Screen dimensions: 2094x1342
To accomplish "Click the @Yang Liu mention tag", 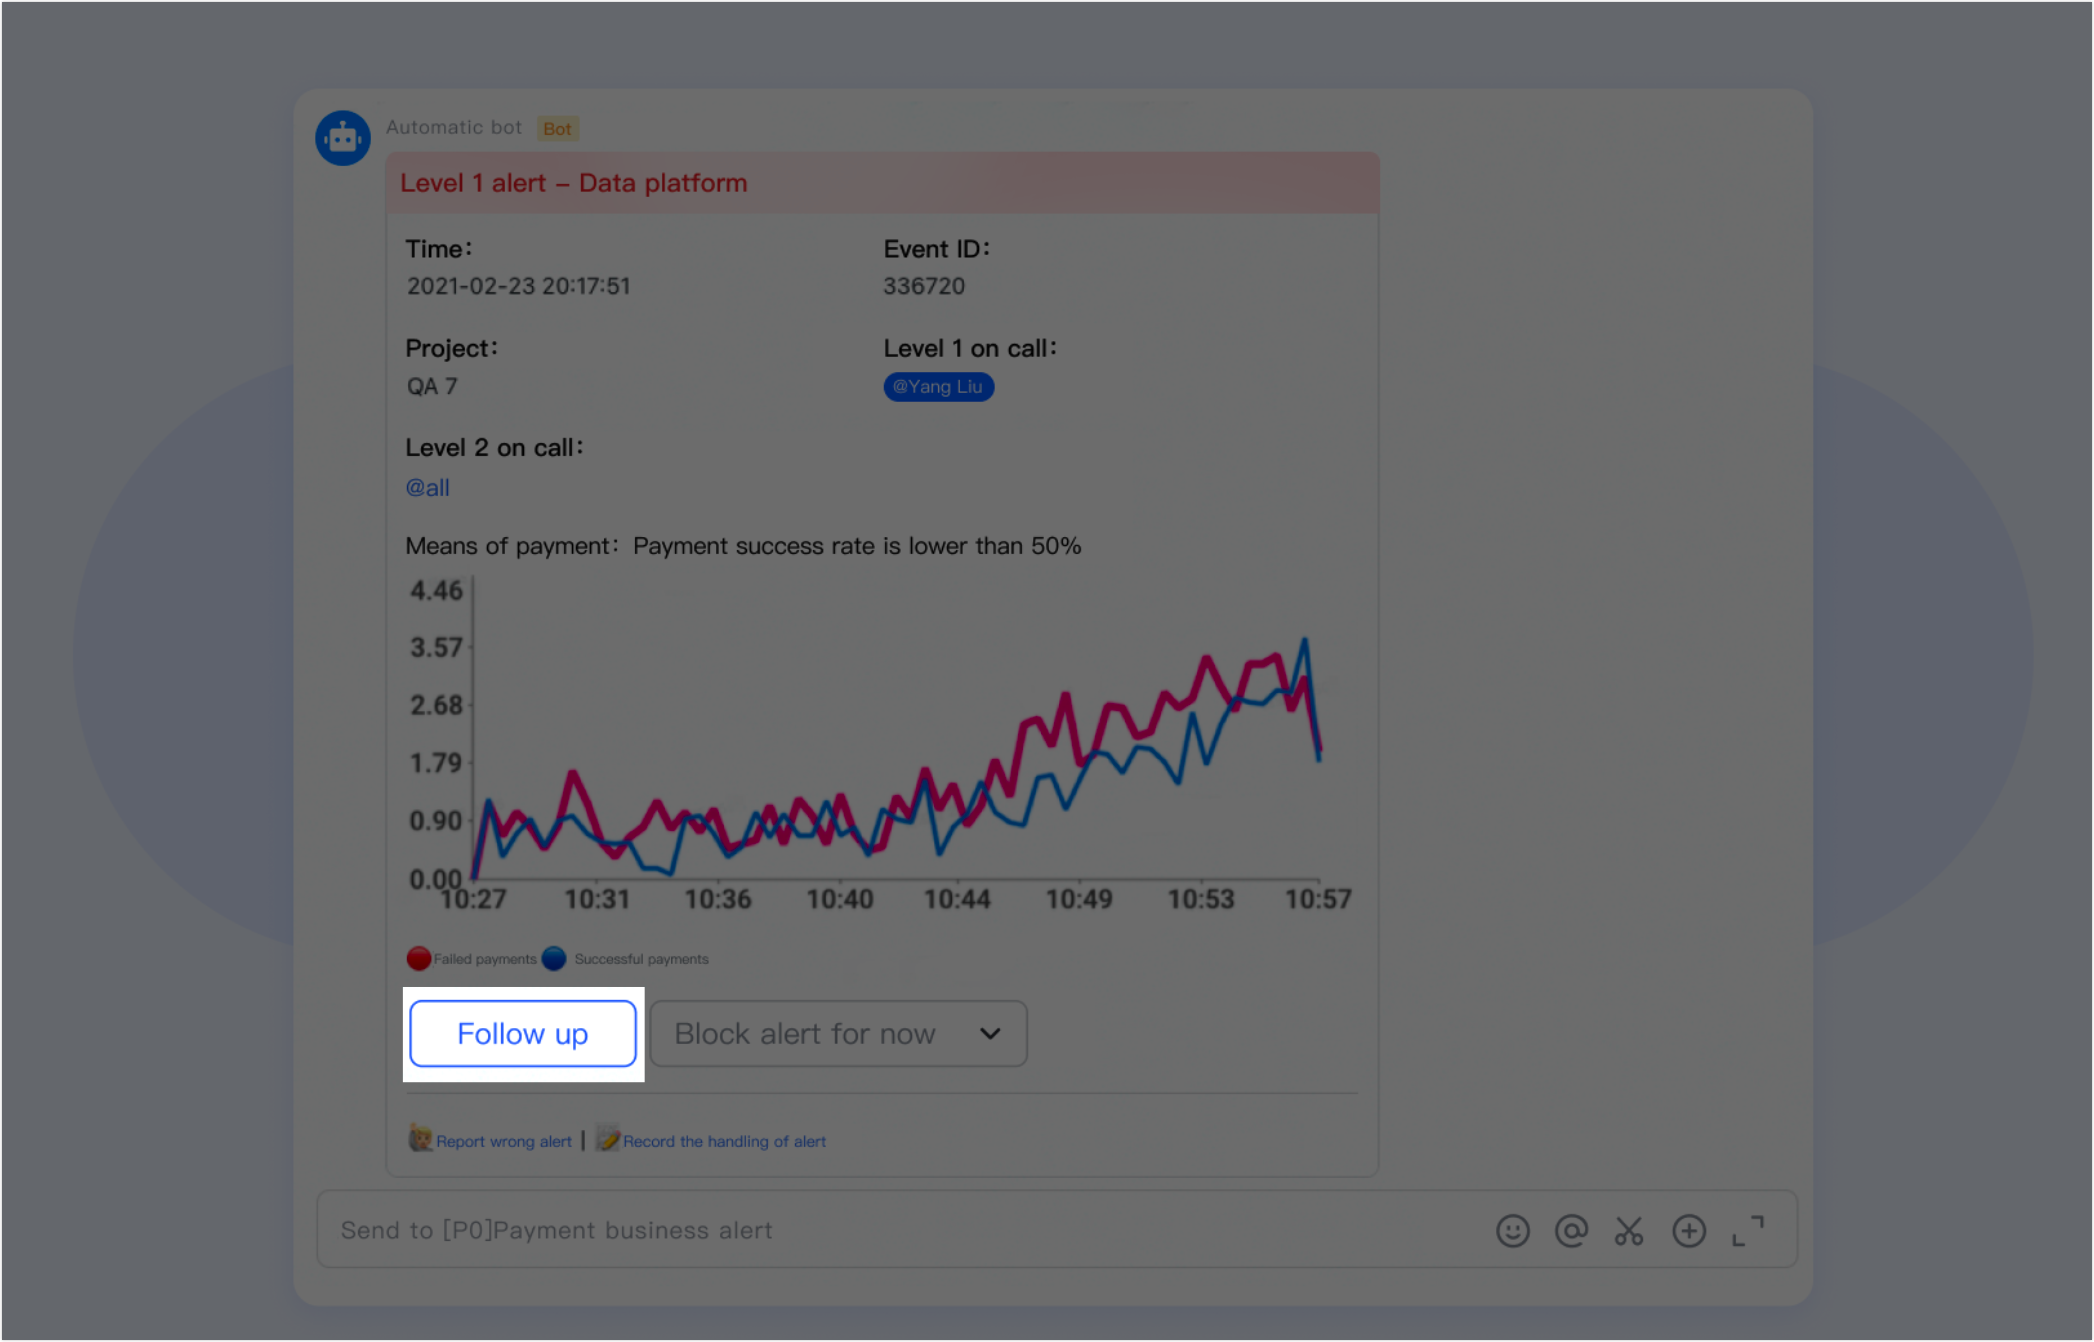I will 938,387.
